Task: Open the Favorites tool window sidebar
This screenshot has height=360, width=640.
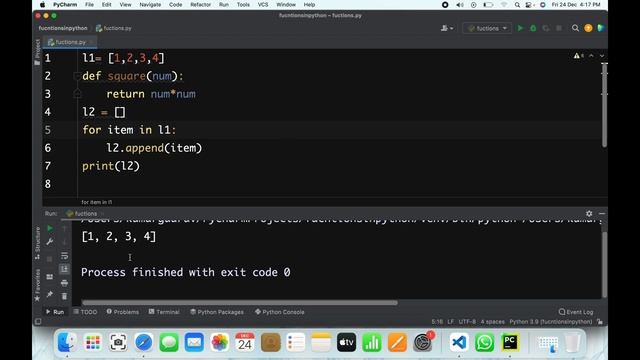Action: point(37,285)
